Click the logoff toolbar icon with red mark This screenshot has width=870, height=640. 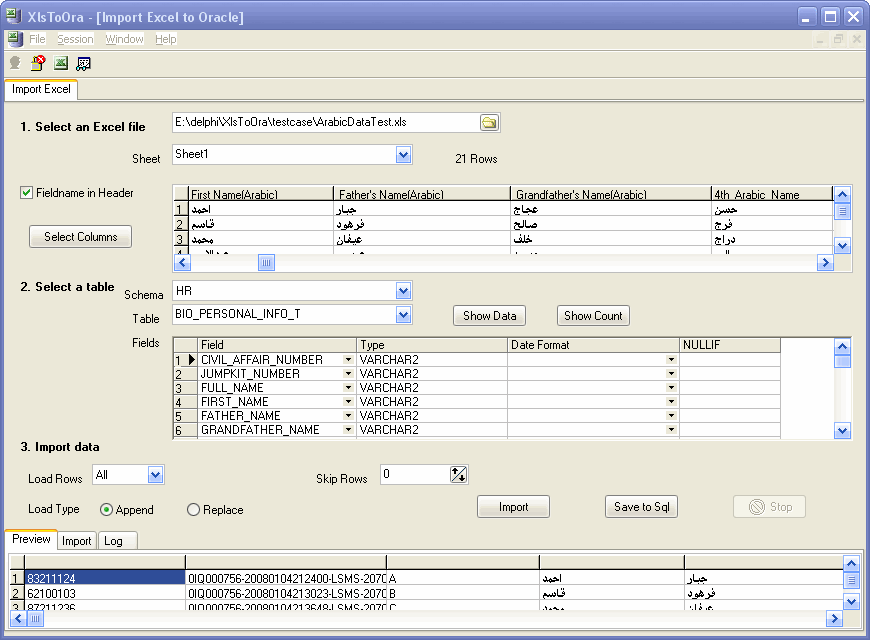pos(38,63)
